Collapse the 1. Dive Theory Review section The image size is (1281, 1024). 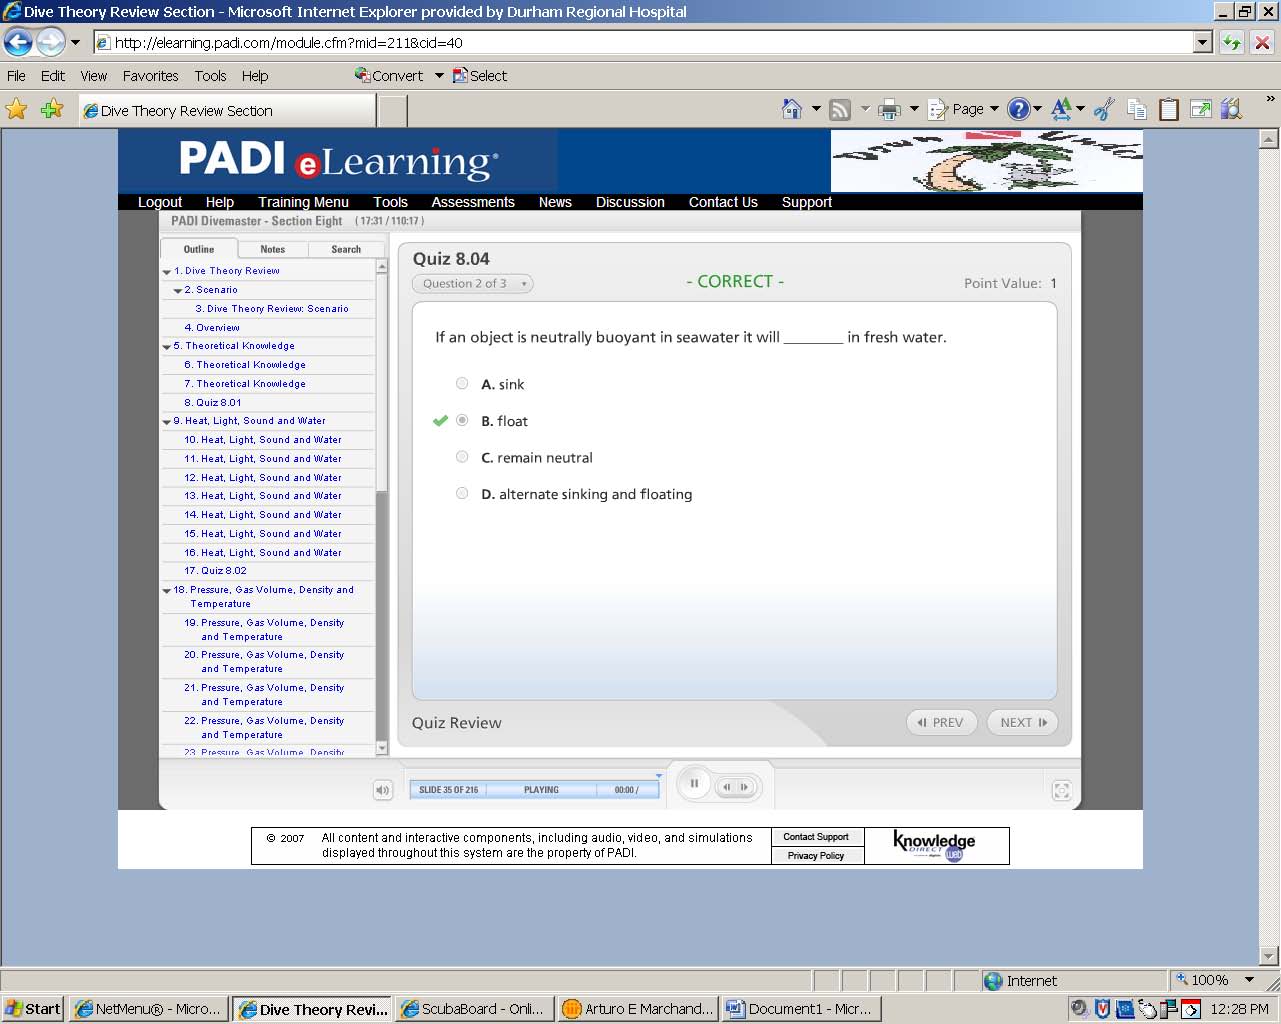pos(167,272)
